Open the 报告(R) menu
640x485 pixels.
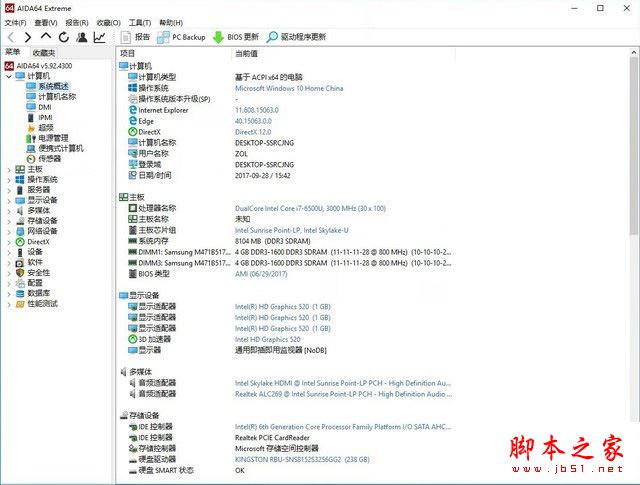click(x=77, y=23)
